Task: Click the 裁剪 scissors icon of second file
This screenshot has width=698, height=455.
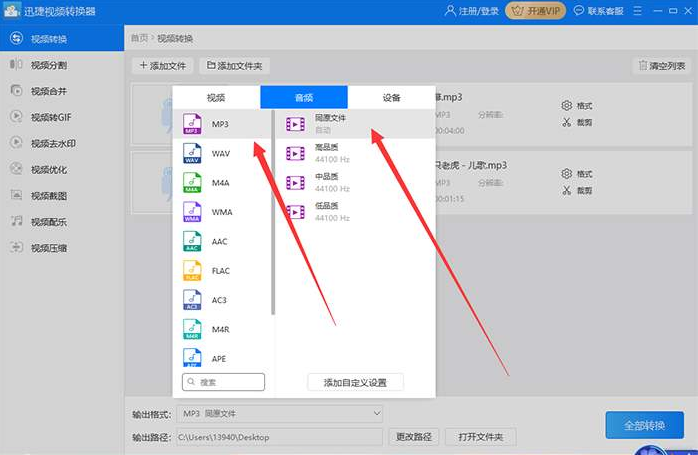Action: pos(566,190)
